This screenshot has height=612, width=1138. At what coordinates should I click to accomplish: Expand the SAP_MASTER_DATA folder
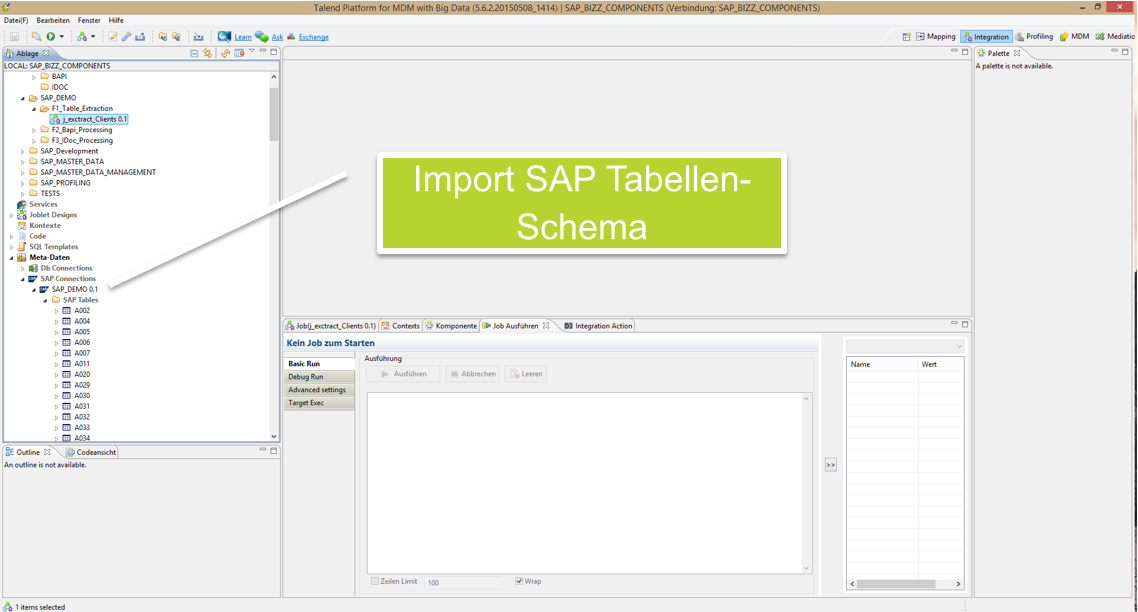pyautogui.click(x=22, y=162)
